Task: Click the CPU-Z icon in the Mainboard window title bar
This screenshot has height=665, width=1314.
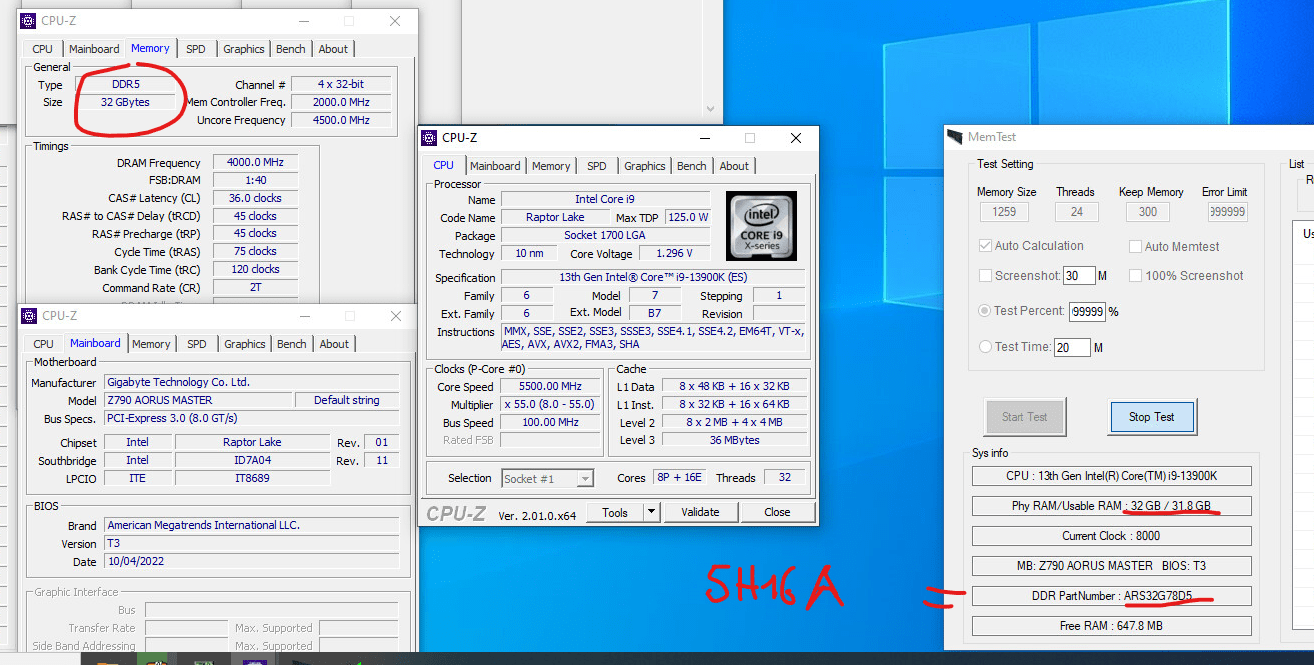Action: [x=27, y=316]
